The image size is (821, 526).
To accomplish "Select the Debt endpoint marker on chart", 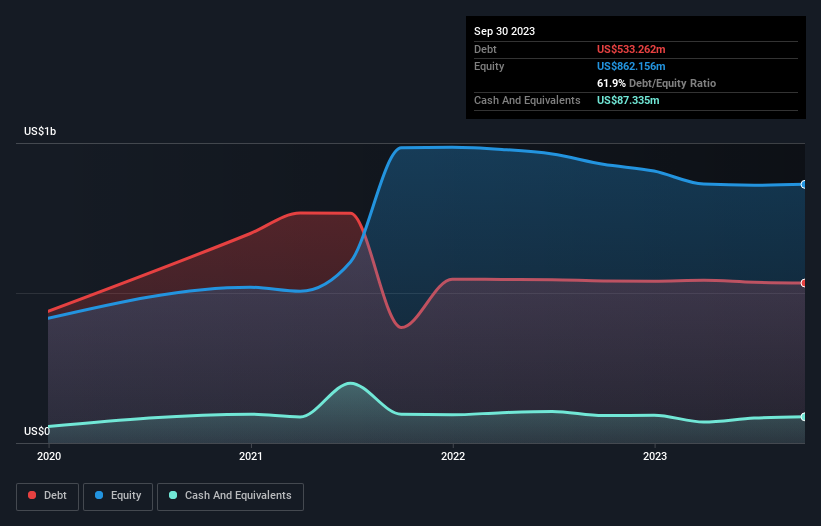I will click(804, 283).
